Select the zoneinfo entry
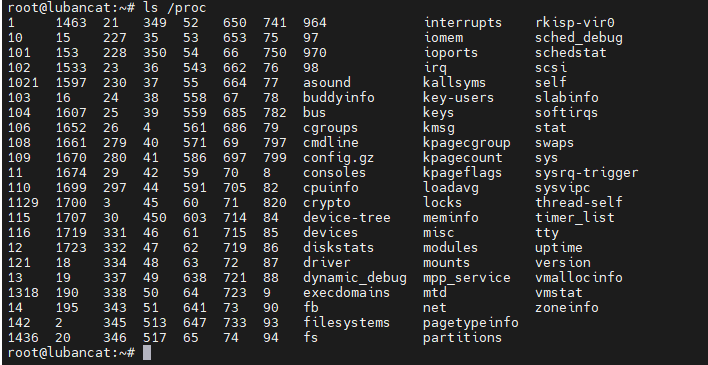Image resolution: width=708 pixels, height=365 pixels. [567, 308]
